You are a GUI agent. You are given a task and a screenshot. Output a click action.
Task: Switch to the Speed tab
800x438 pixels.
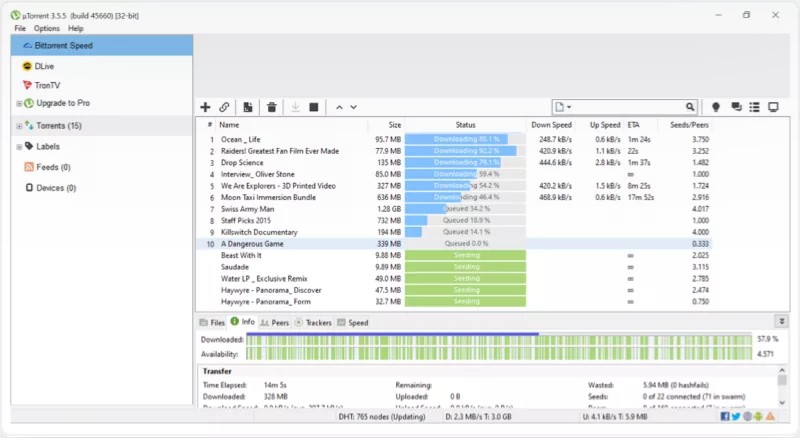pos(353,323)
